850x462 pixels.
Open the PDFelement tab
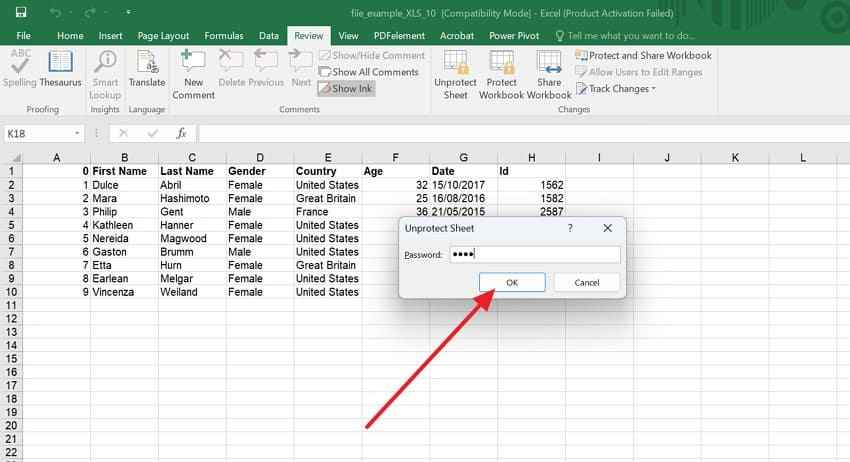[x=399, y=36]
